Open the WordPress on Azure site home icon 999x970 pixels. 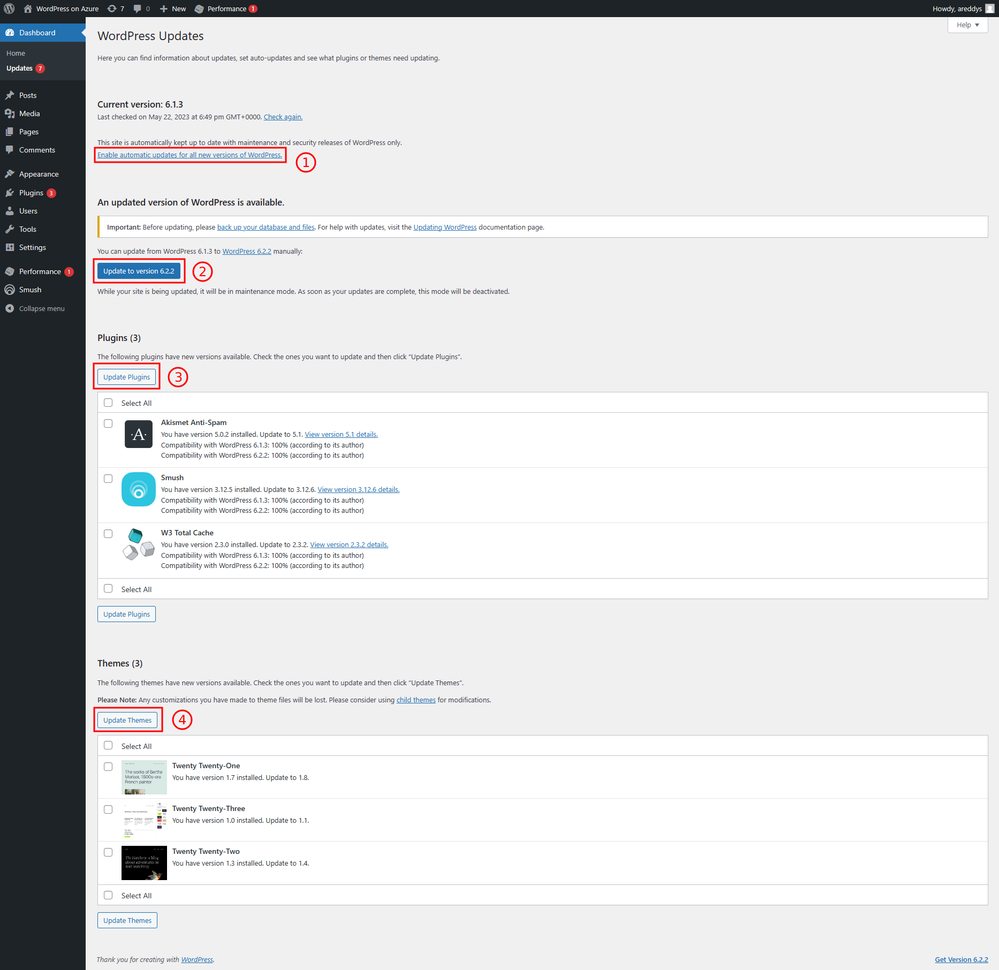coord(27,8)
